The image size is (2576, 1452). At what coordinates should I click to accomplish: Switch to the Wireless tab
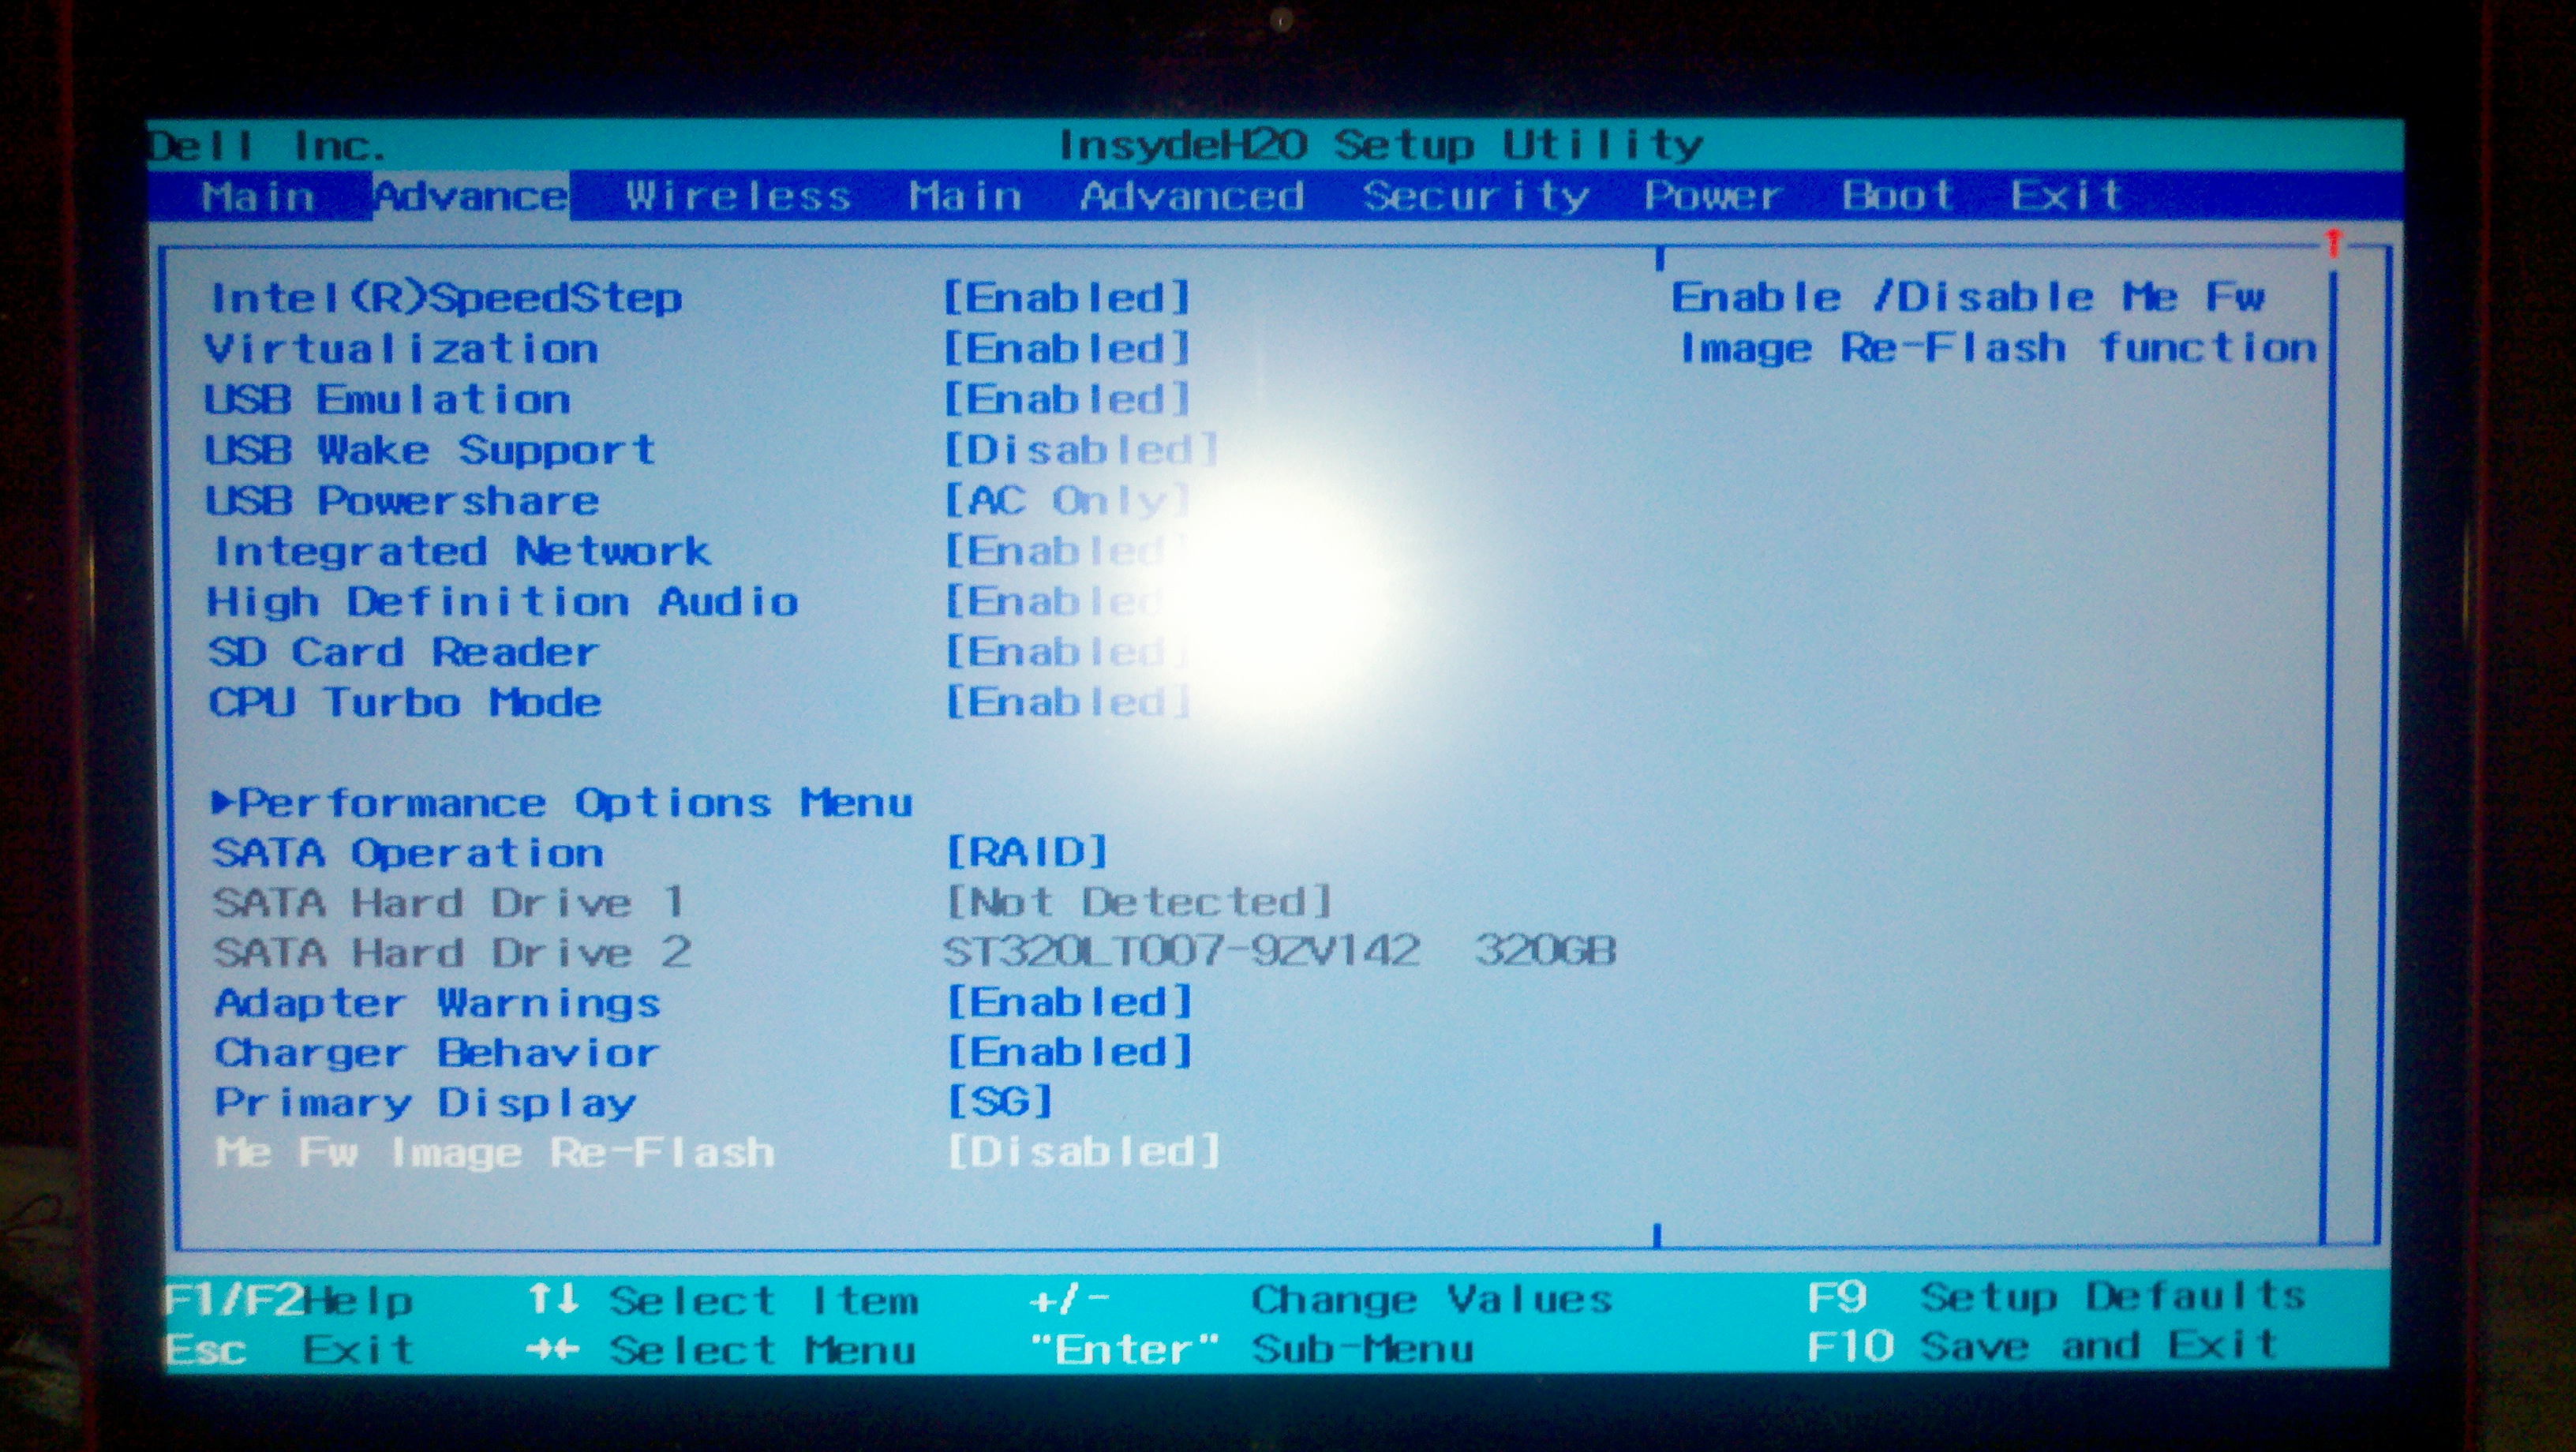(738, 196)
